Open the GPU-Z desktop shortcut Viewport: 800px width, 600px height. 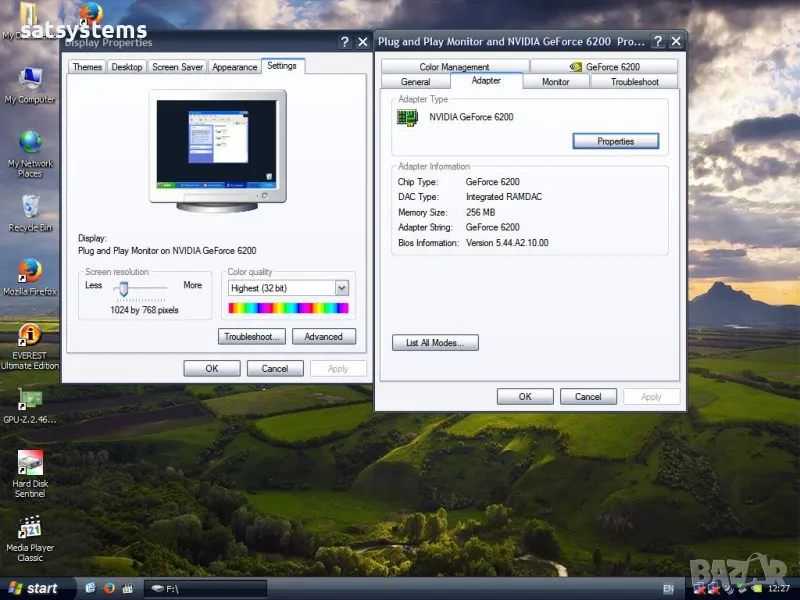click(30, 400)
